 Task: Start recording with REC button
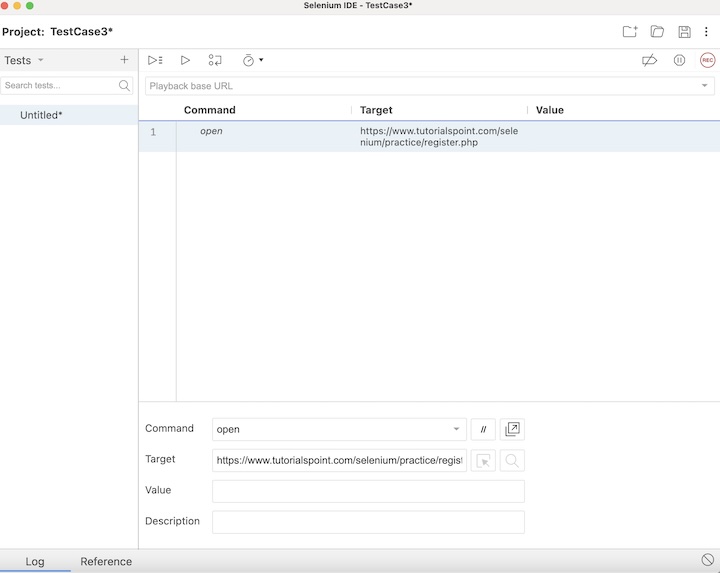(707, 61)
